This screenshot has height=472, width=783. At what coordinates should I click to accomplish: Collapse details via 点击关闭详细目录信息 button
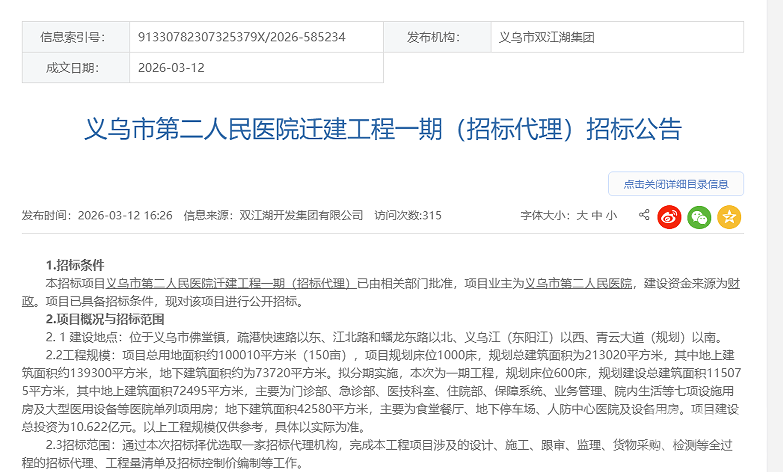click(675, 184)
